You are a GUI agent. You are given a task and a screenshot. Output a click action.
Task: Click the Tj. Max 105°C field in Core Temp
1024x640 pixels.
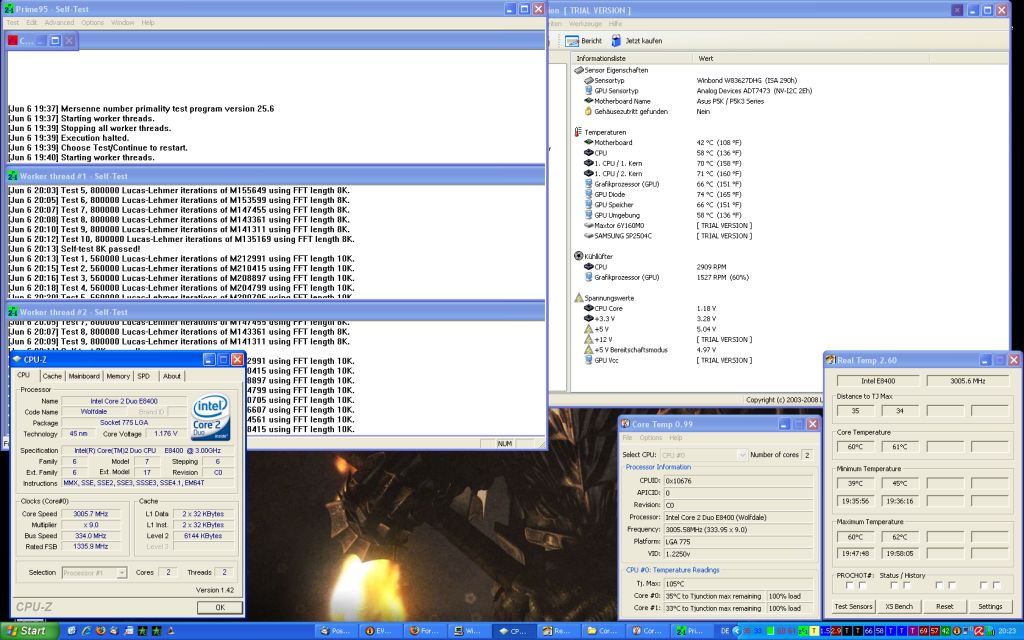pos(739,584)
